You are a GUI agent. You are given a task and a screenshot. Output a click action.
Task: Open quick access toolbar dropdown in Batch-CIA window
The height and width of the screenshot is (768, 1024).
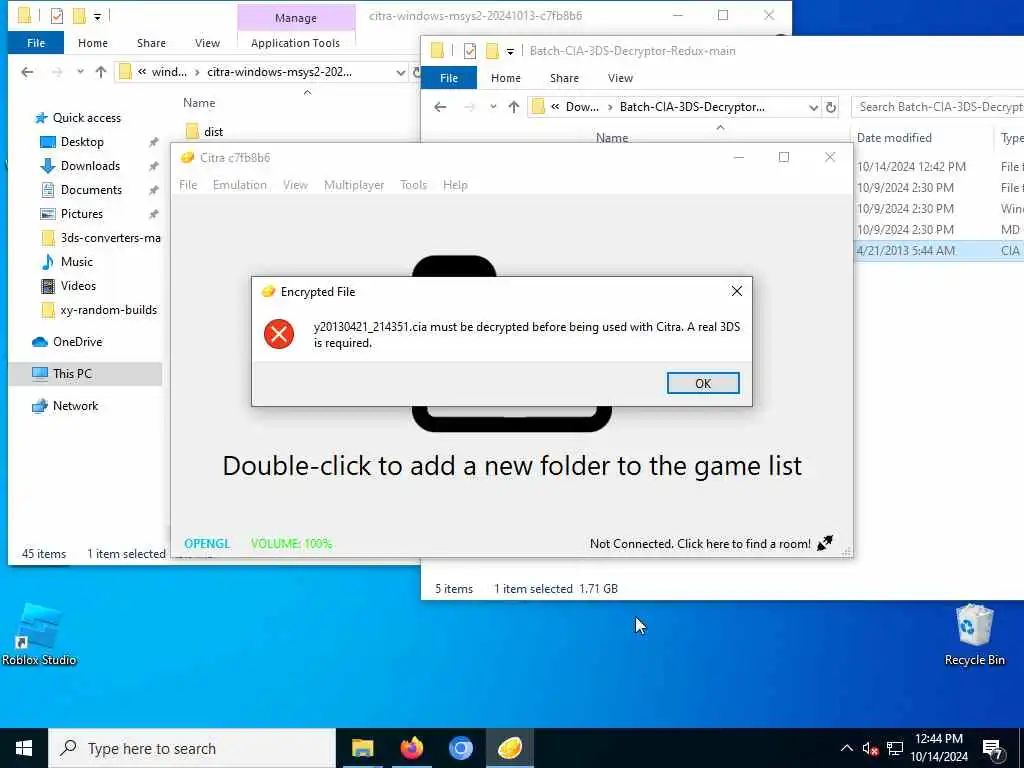510,51
